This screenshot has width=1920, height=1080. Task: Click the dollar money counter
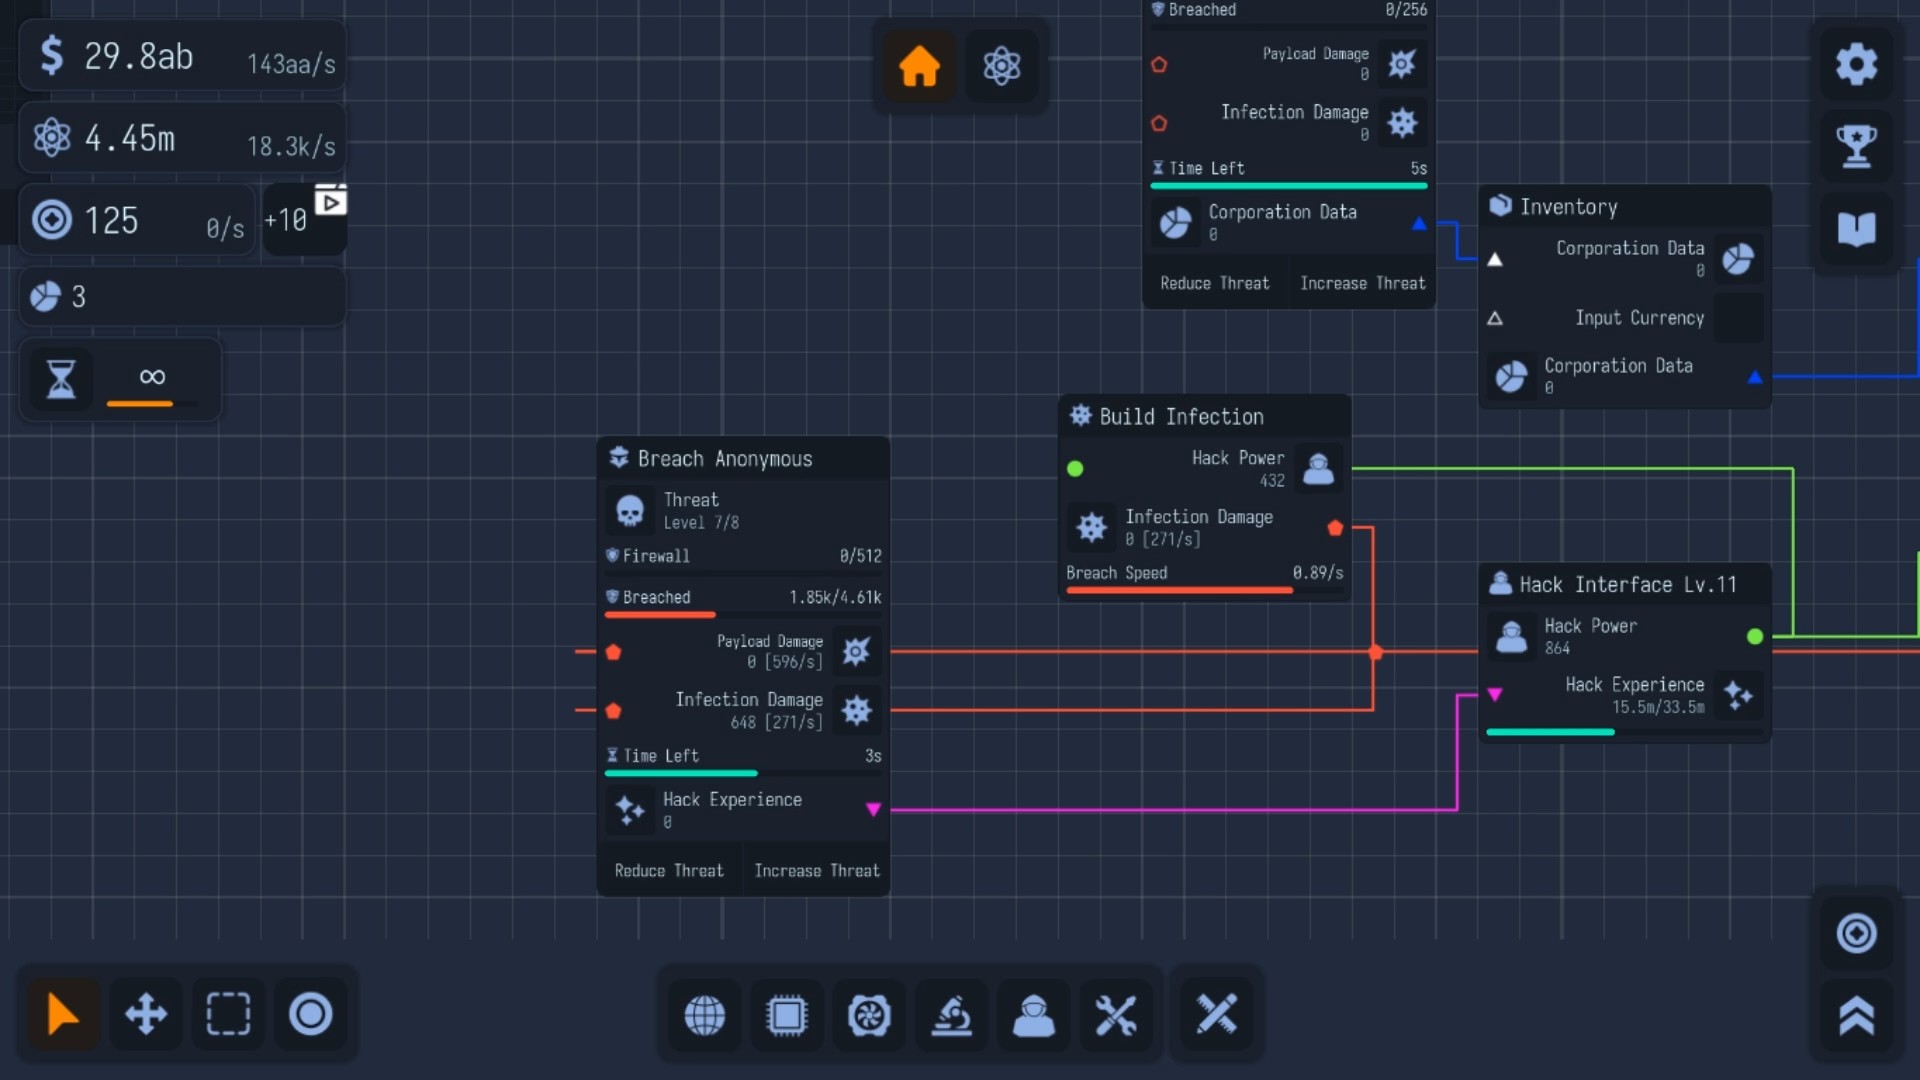coord(183,57)
